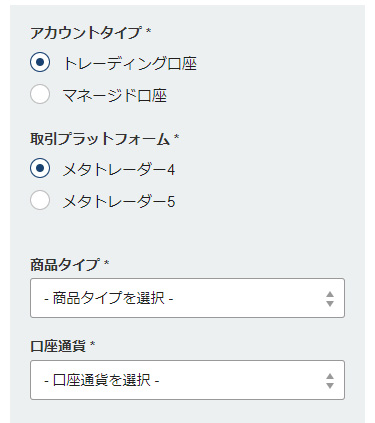Click the up arrow in 口座通貨 select box
375x423 pixels.
tap(330, 376)
